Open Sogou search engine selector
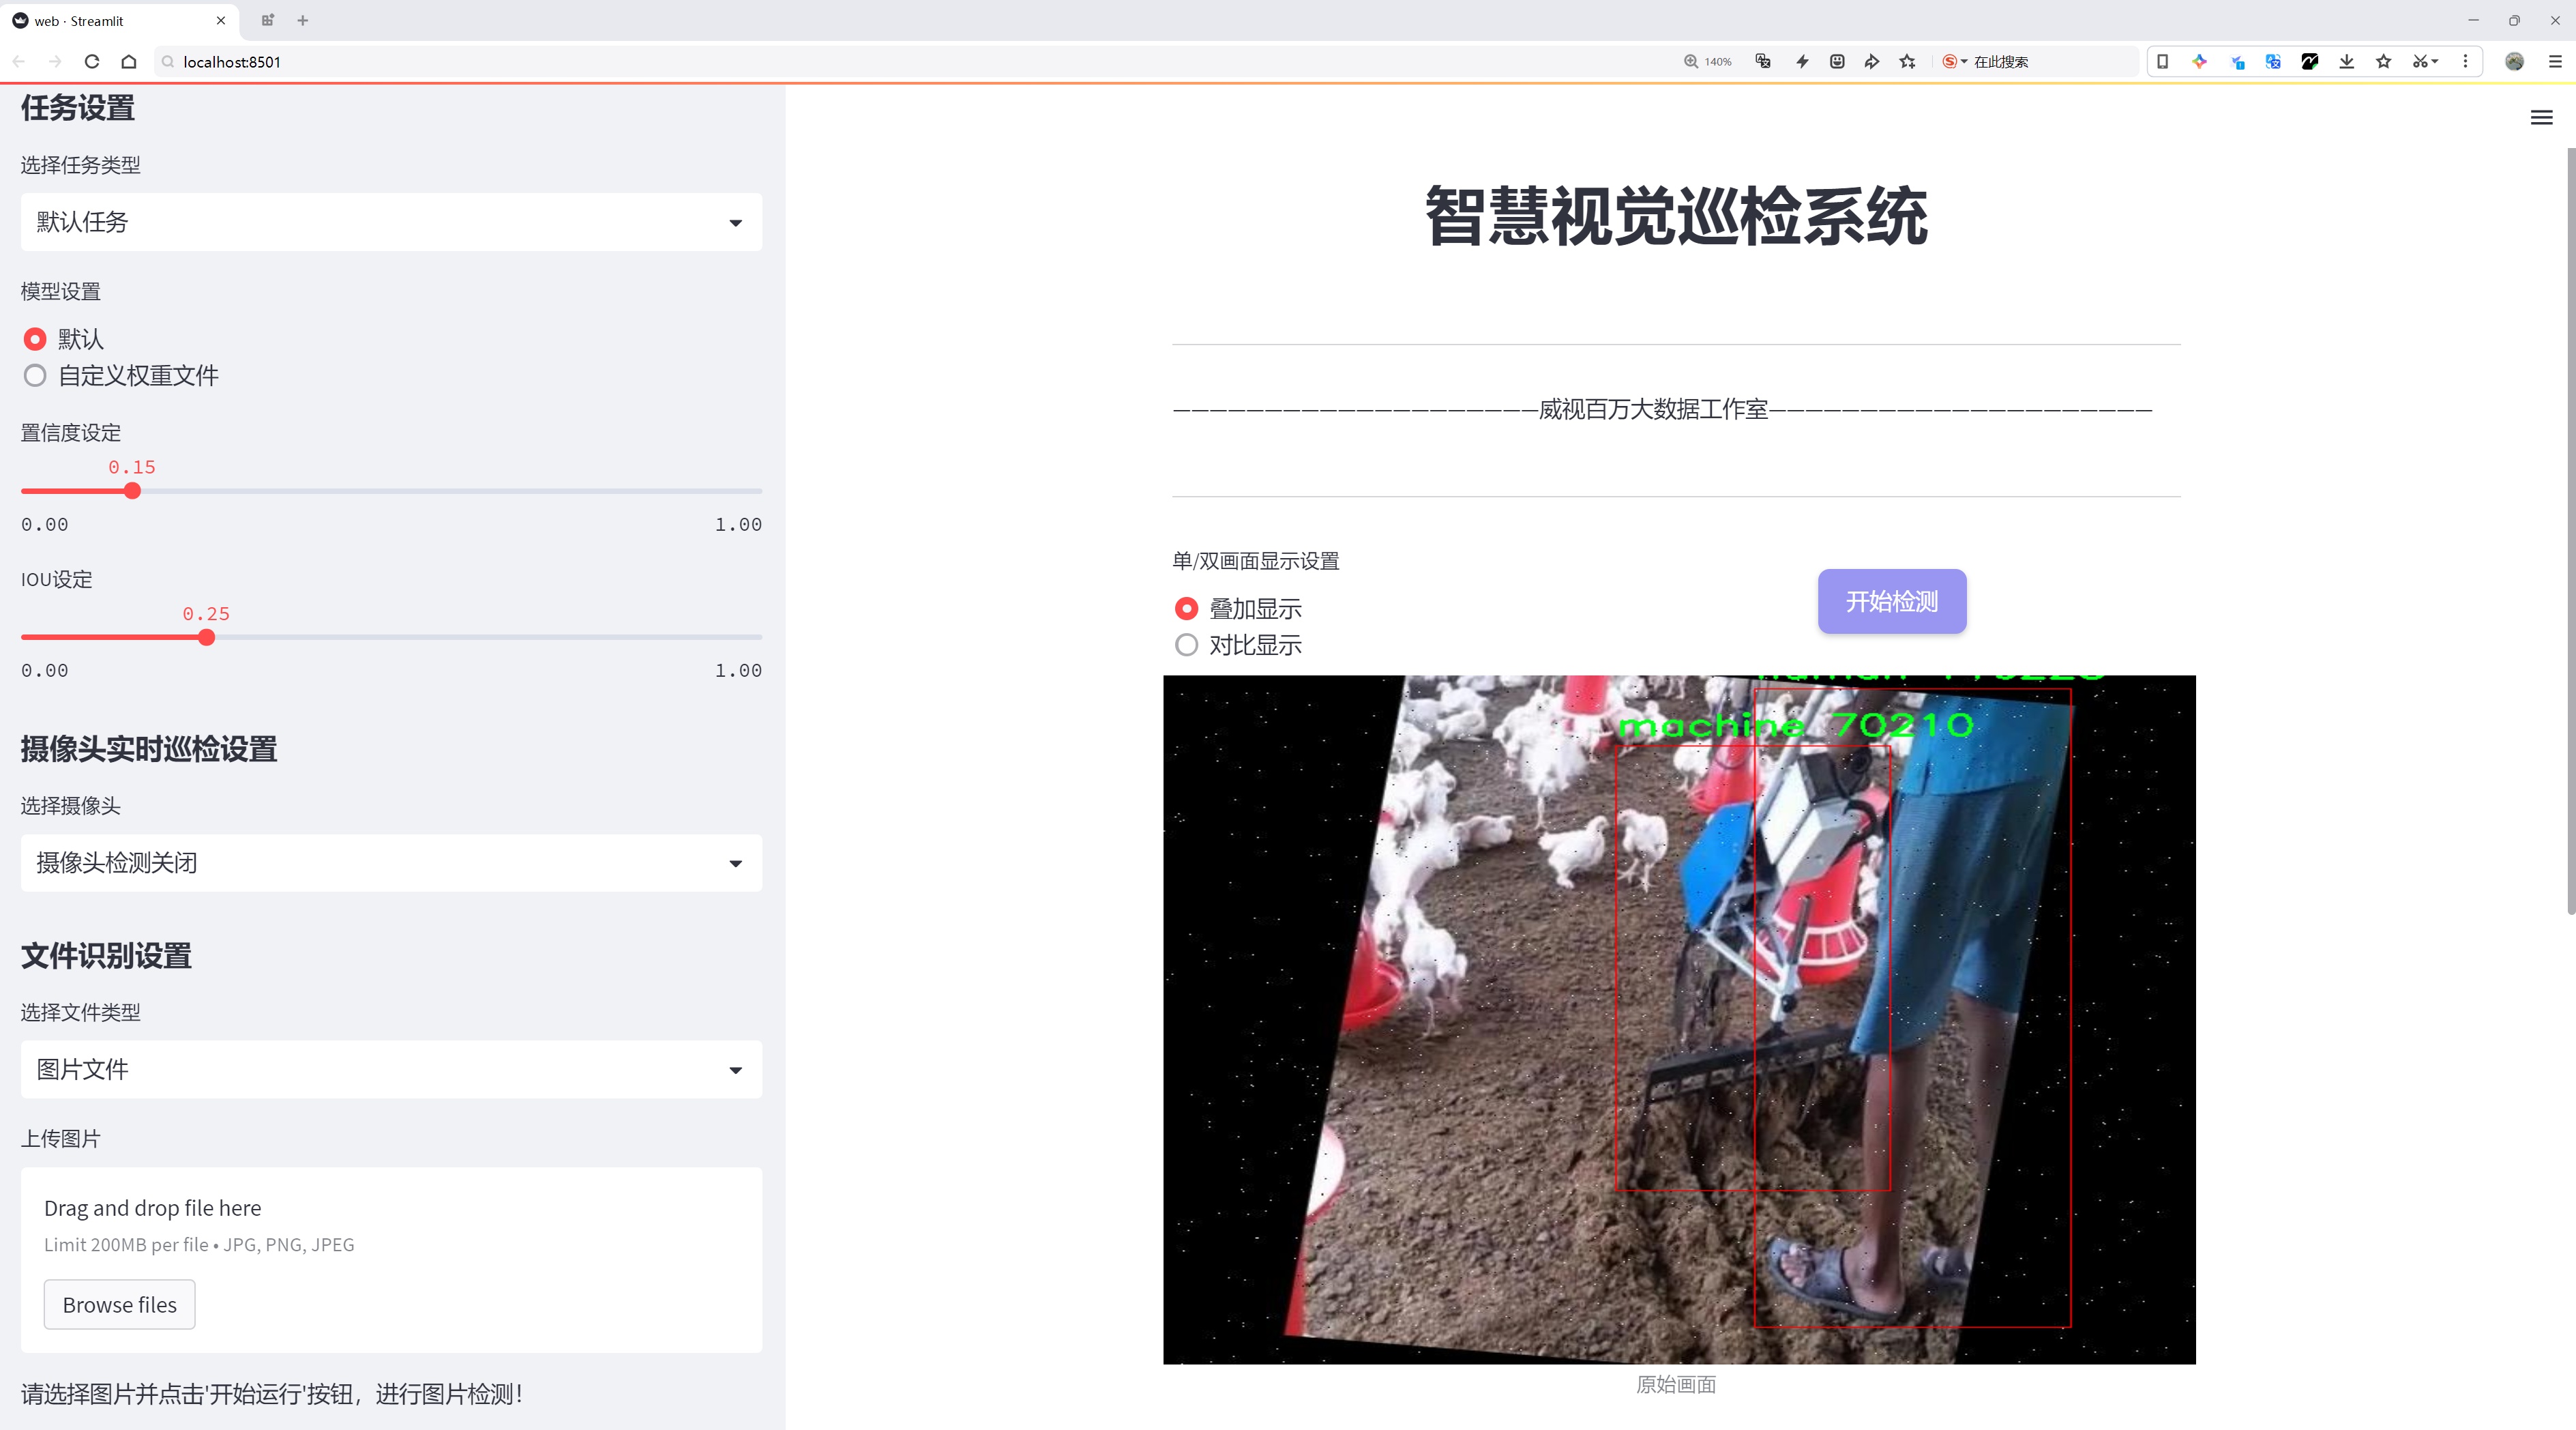The width and height of the screenshot is (2576, 1430). coord(1954,61)
